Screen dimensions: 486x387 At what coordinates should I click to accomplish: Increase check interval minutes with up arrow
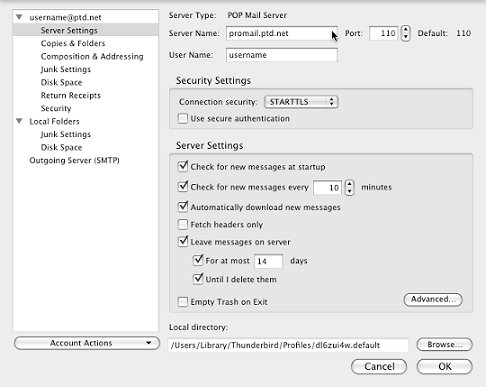point(349,184)
